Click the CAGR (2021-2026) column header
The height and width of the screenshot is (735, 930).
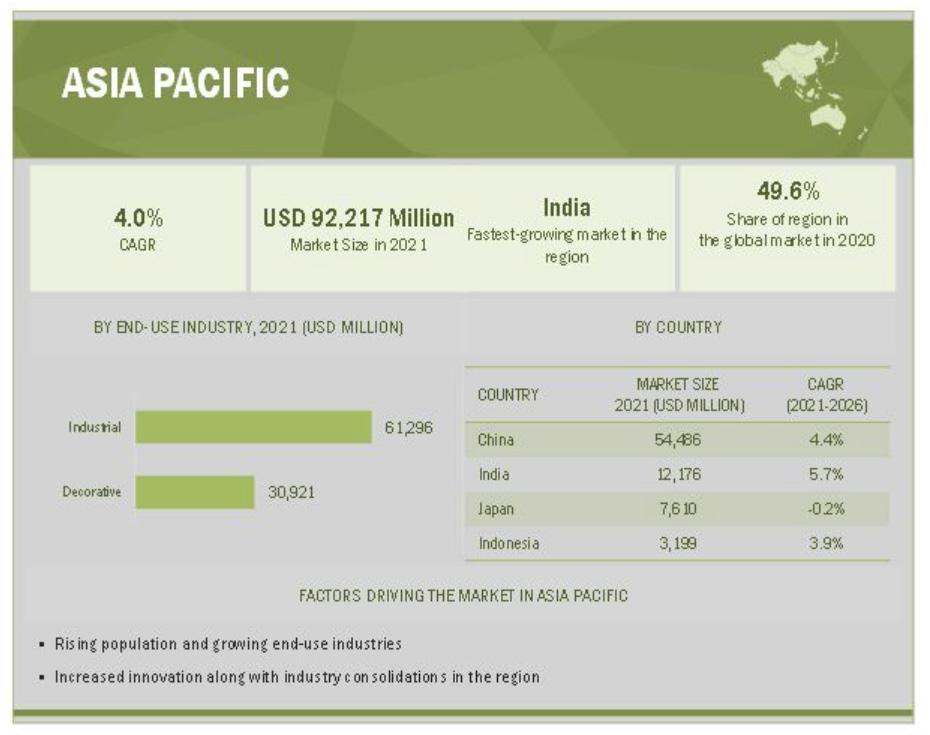[826, 394]
